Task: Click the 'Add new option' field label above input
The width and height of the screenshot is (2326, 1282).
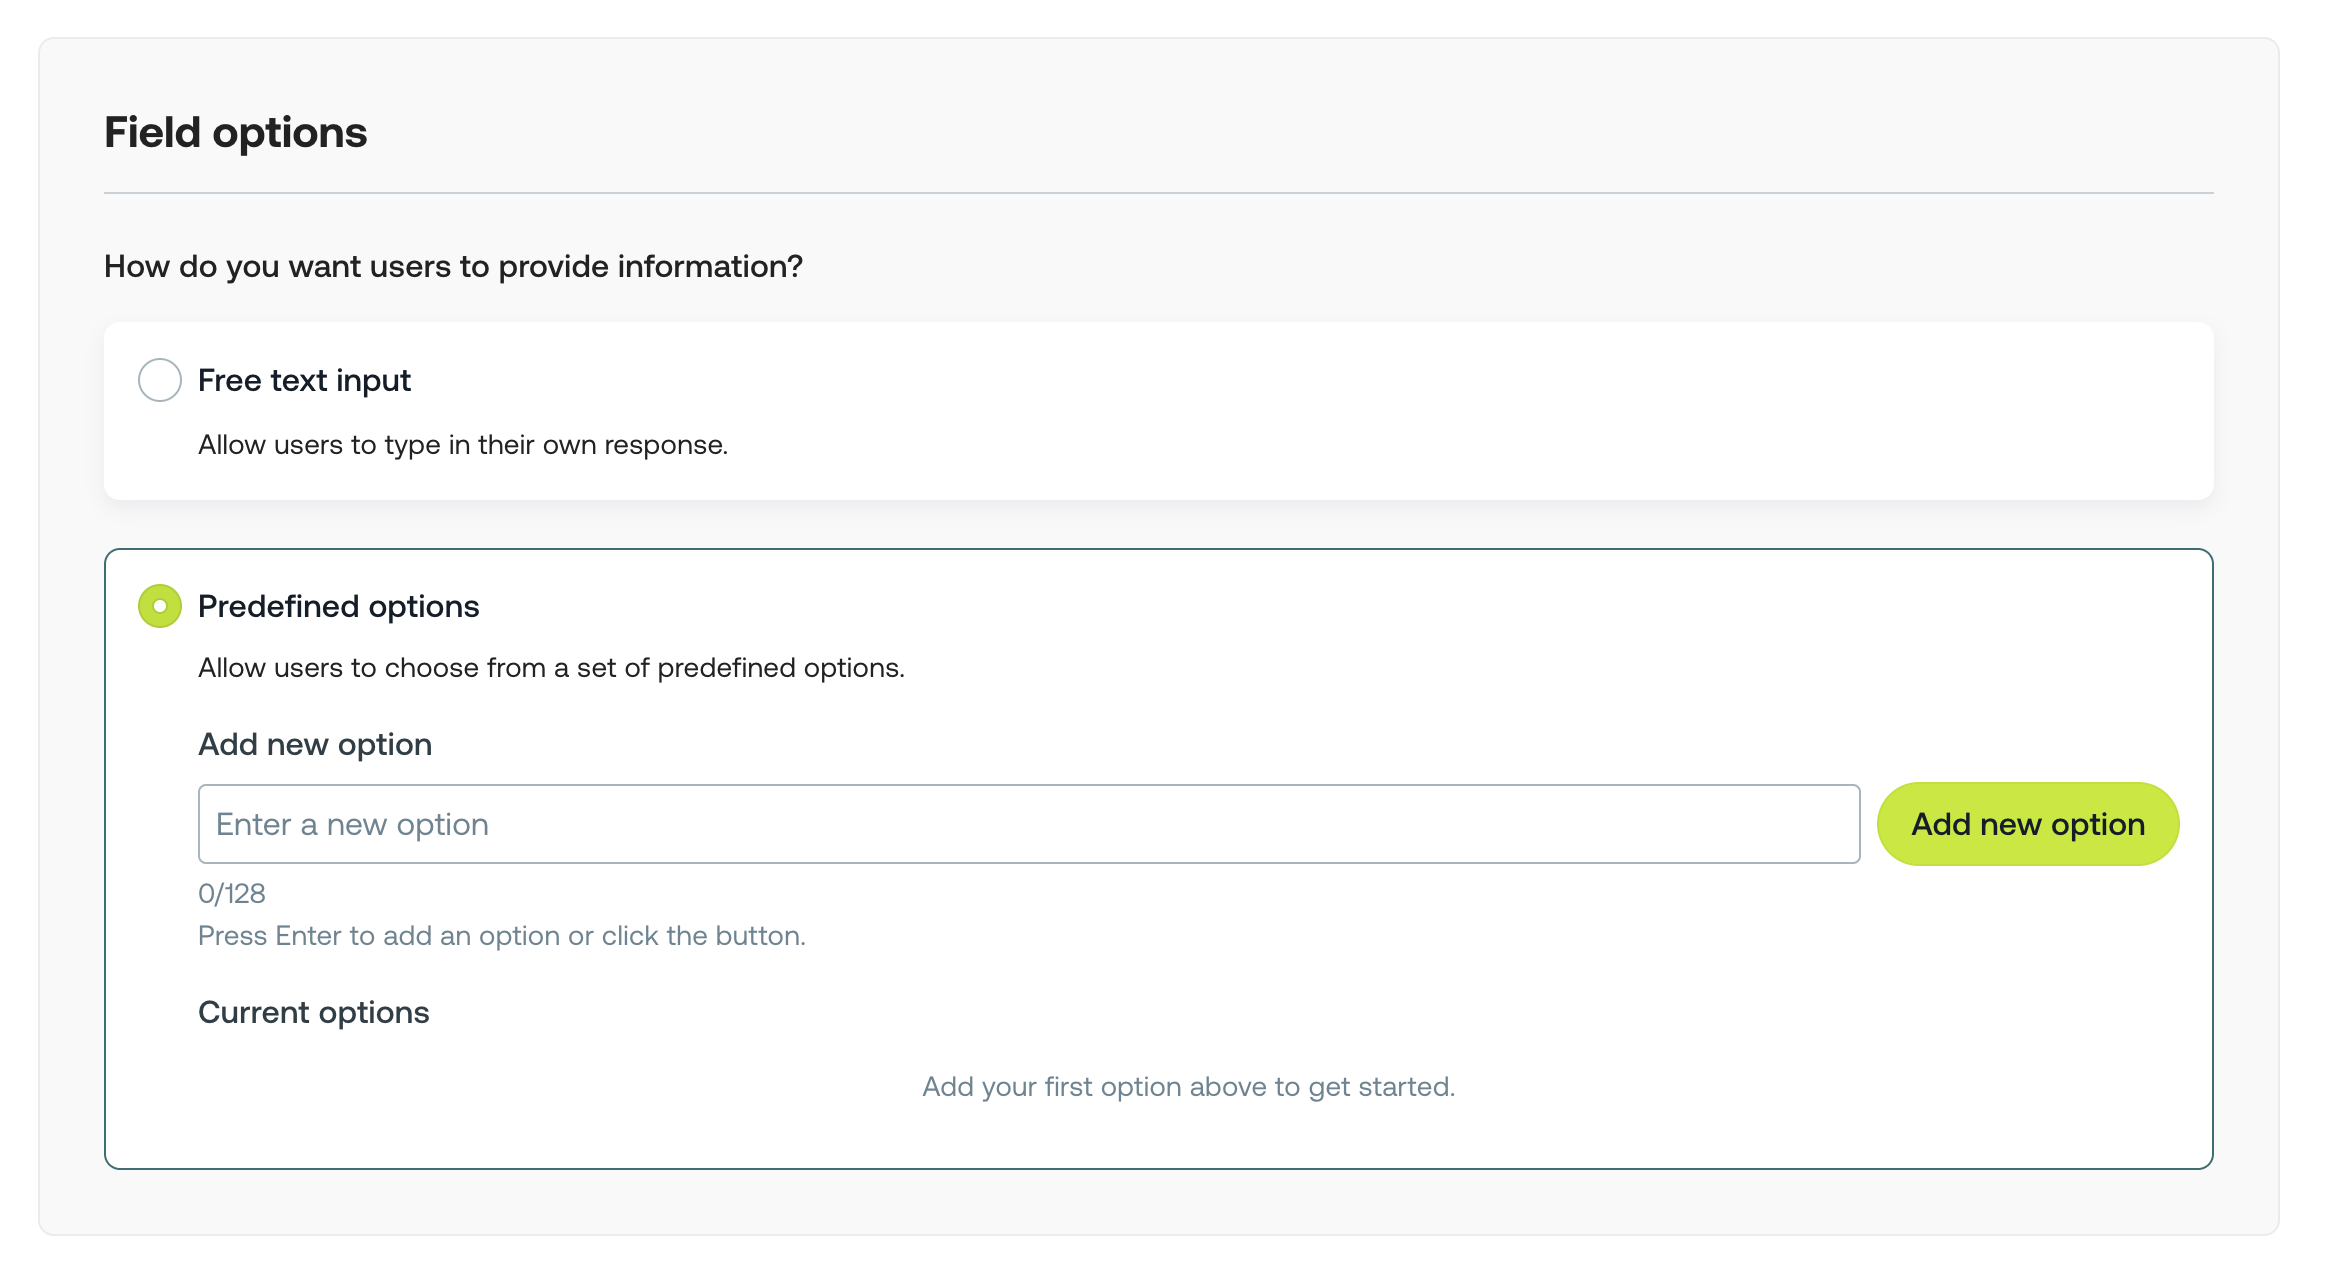Action: pyautogui.click(x=315, y=745)
